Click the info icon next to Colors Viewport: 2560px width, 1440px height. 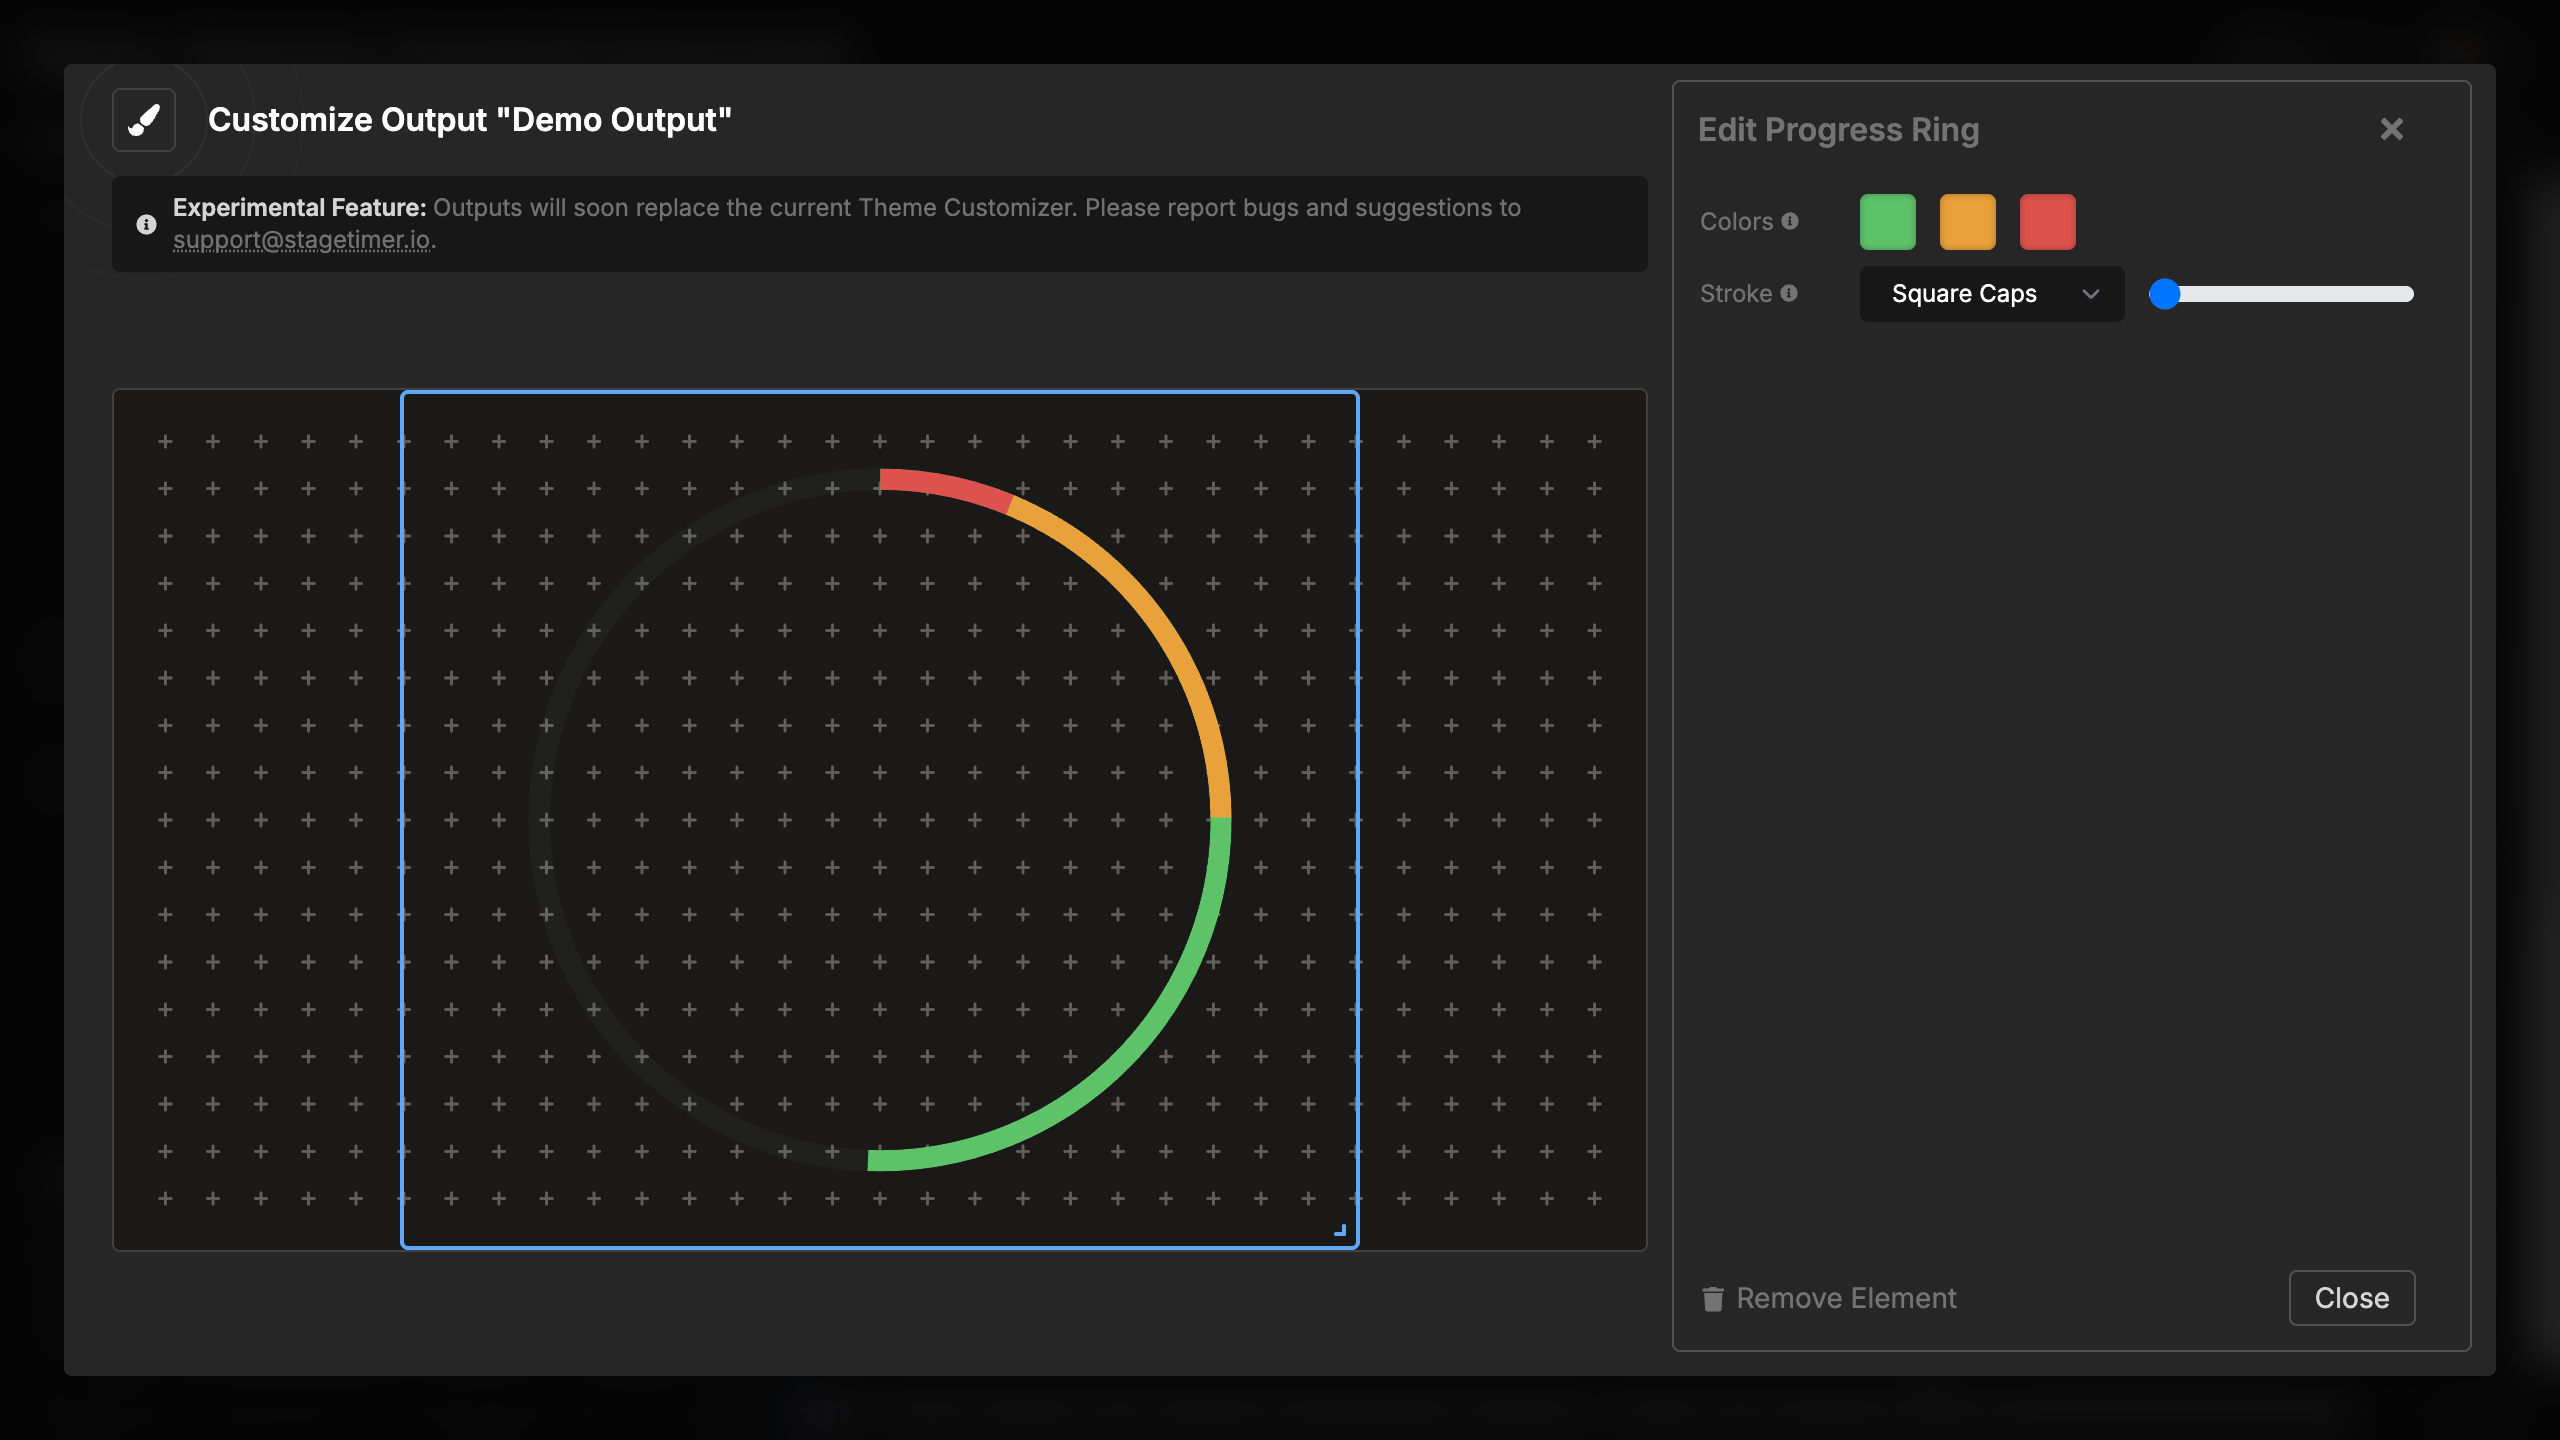coord(1790,221)
